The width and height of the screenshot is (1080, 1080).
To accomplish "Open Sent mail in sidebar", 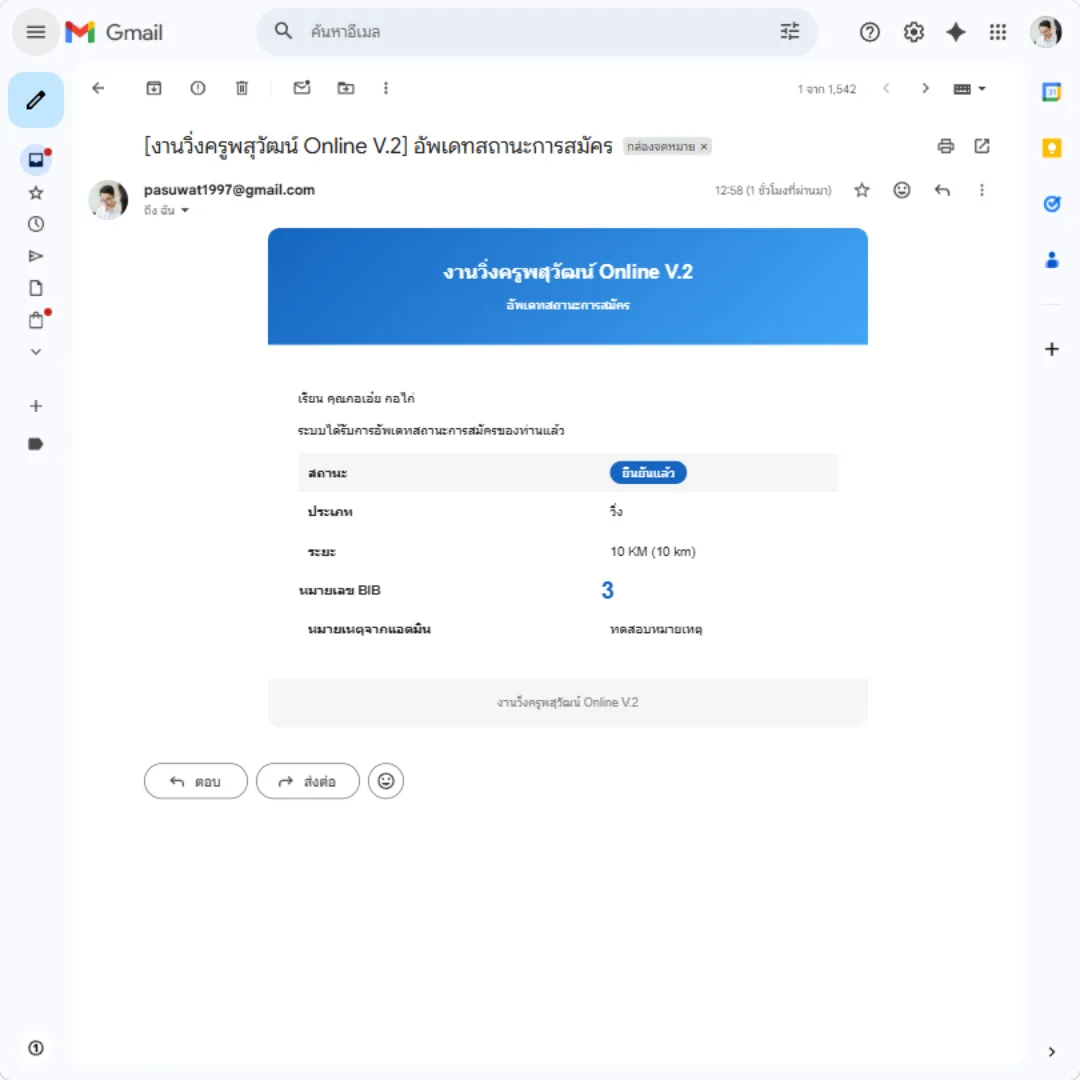I will pyautogui.click(x=36, y=256).
